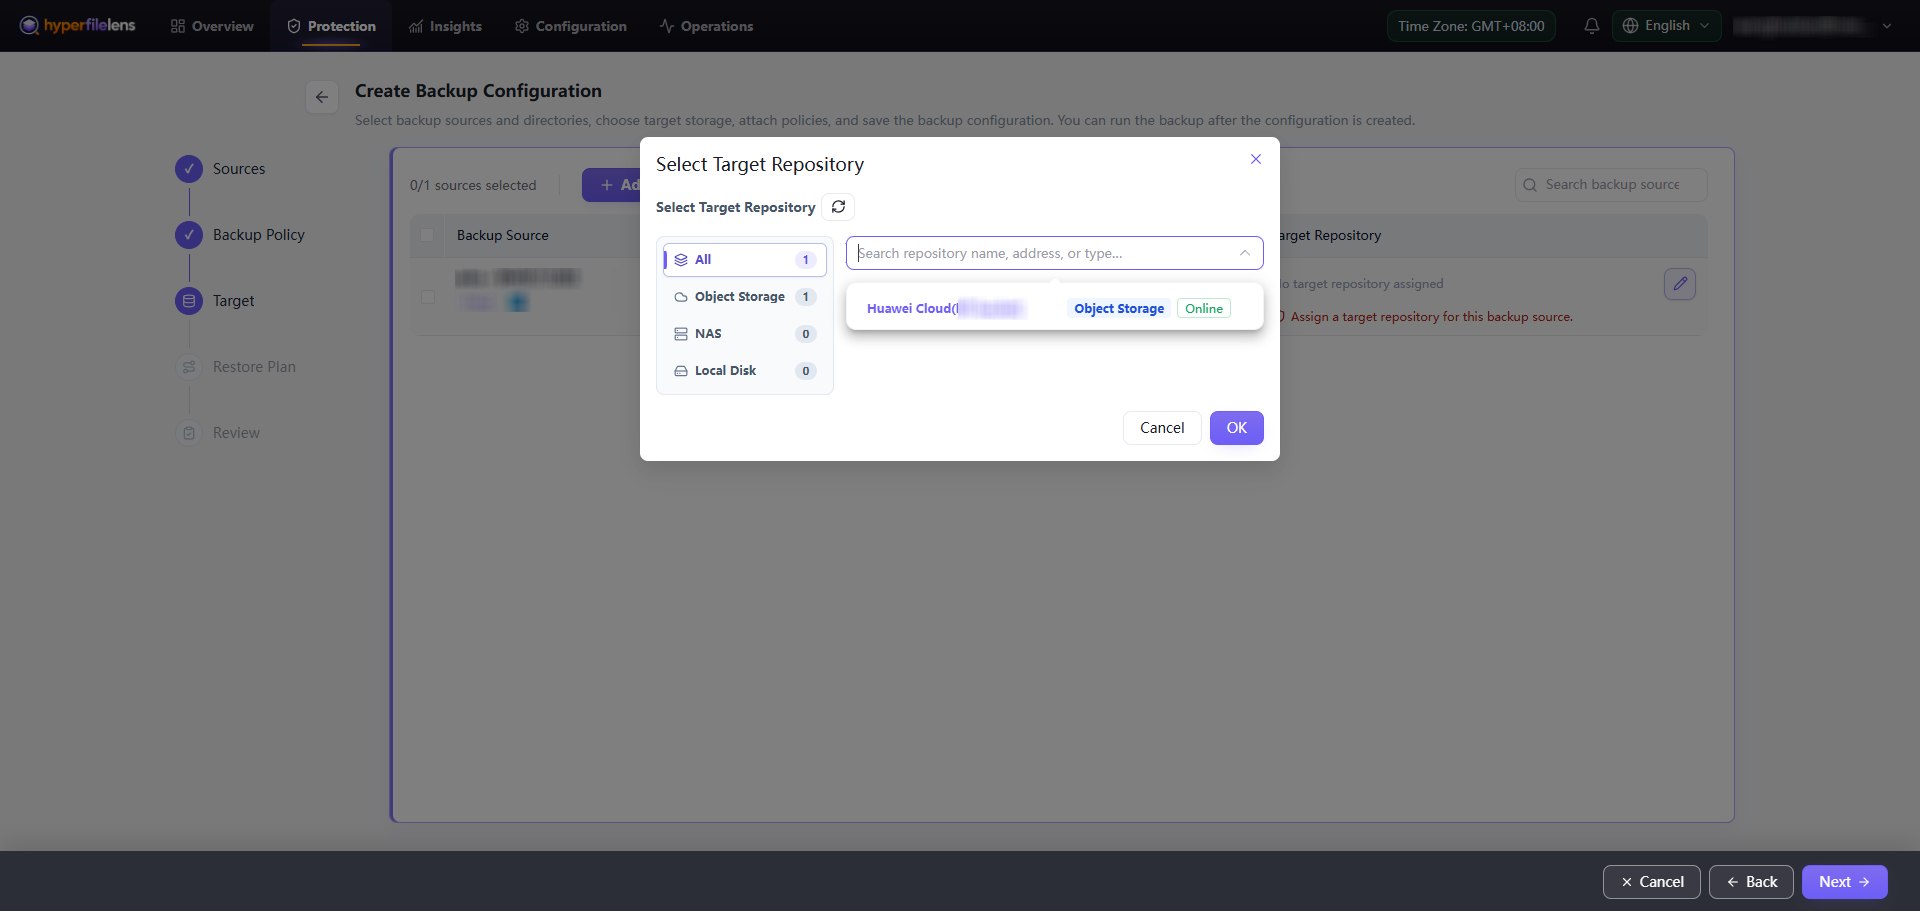The height and width of the screenshot is (911, 1920).
Task: Click the back arrow beside Create Backup Configuration
Action: (x=322, y=97)
